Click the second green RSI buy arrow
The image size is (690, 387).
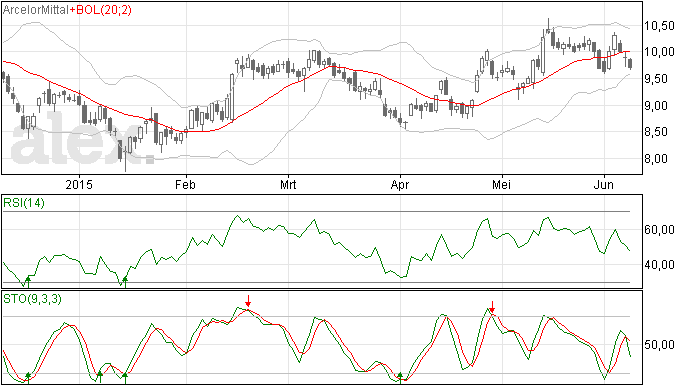125,282
